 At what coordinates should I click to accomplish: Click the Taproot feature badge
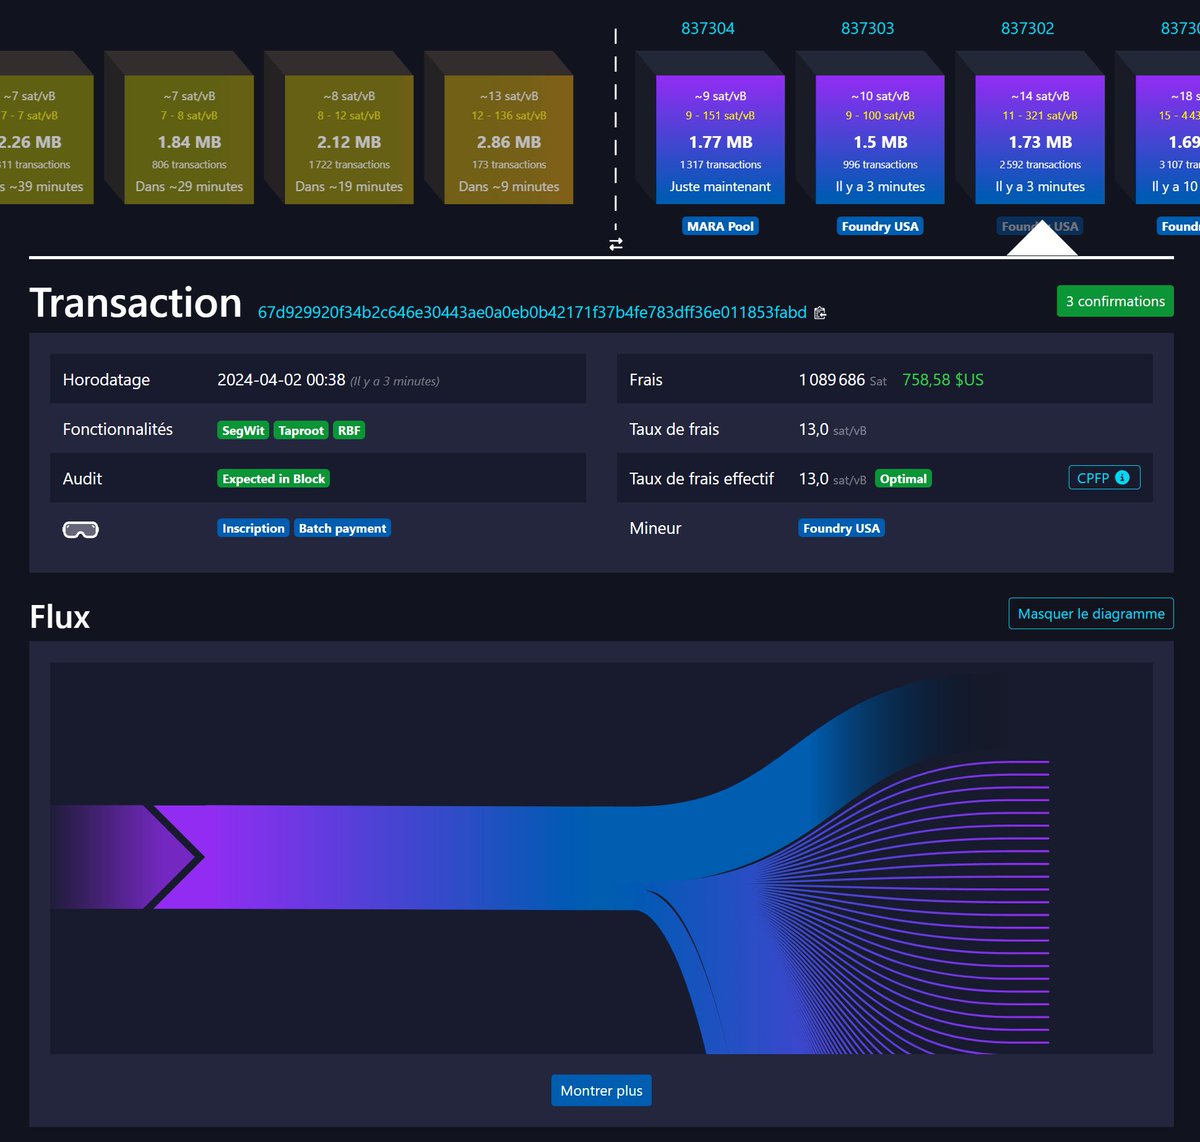[x=301, y=430]
